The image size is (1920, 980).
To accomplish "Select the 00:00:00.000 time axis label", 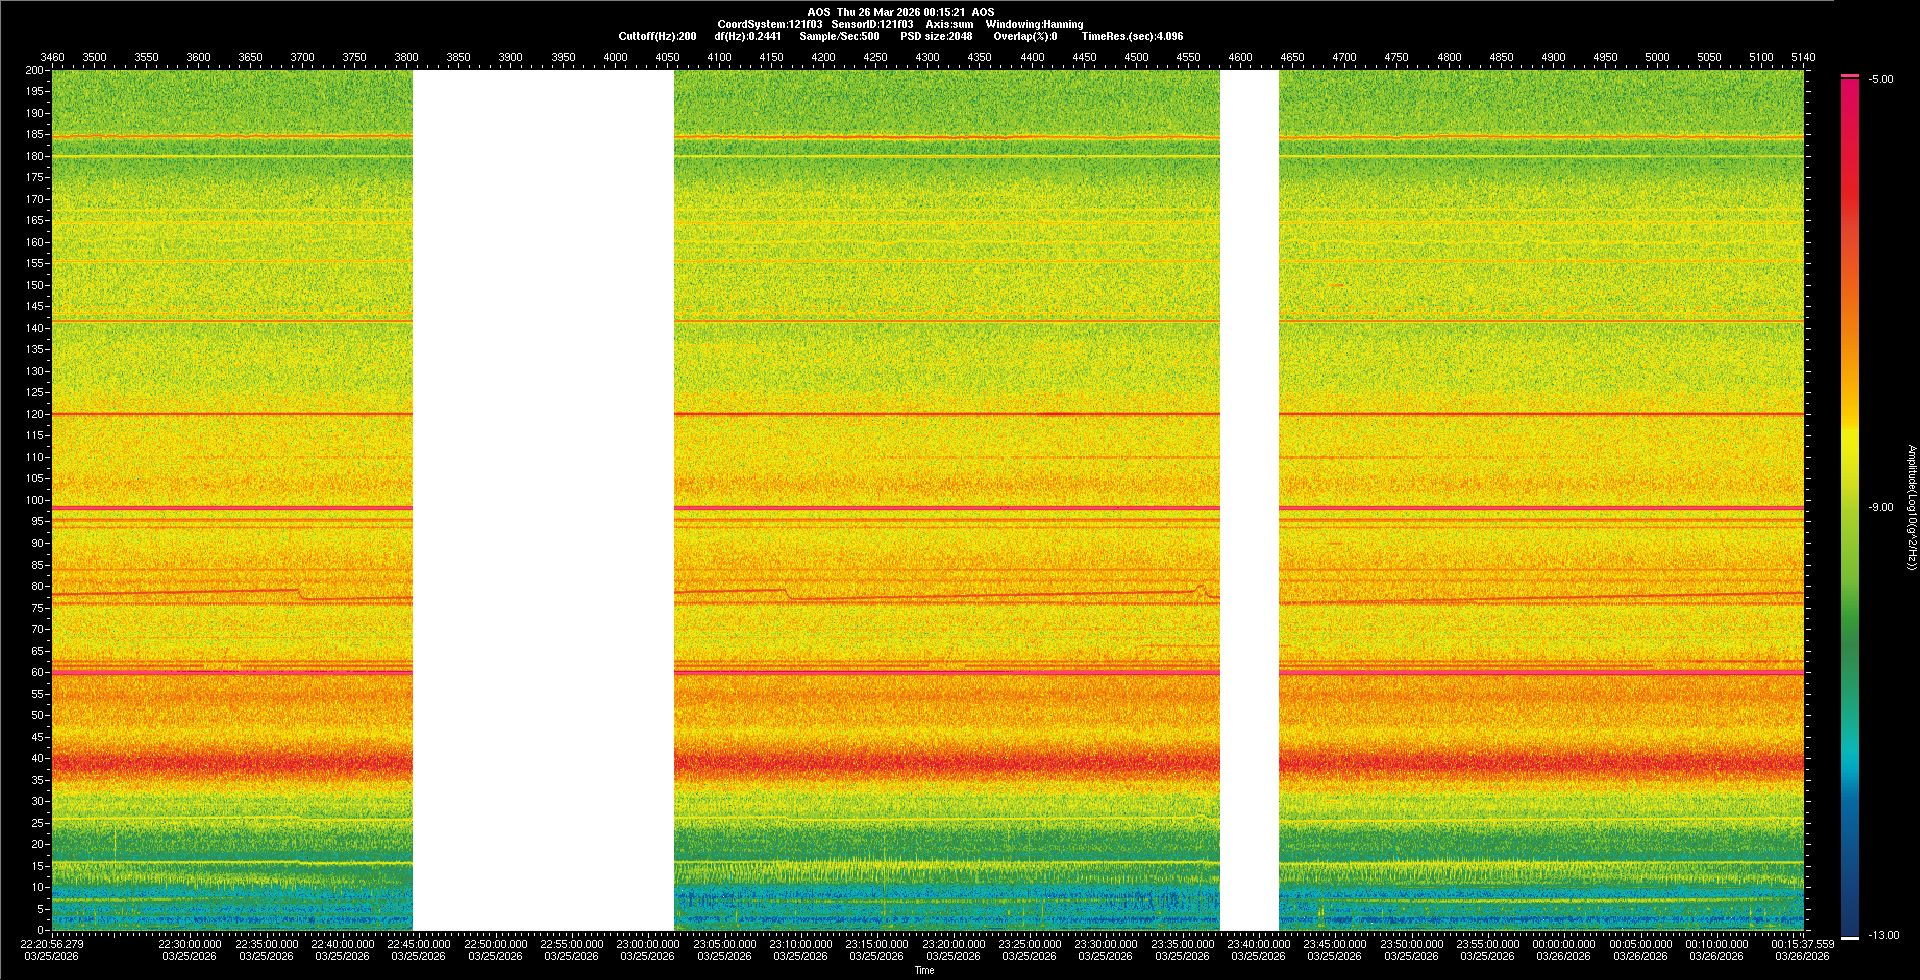I will 1563,943.
